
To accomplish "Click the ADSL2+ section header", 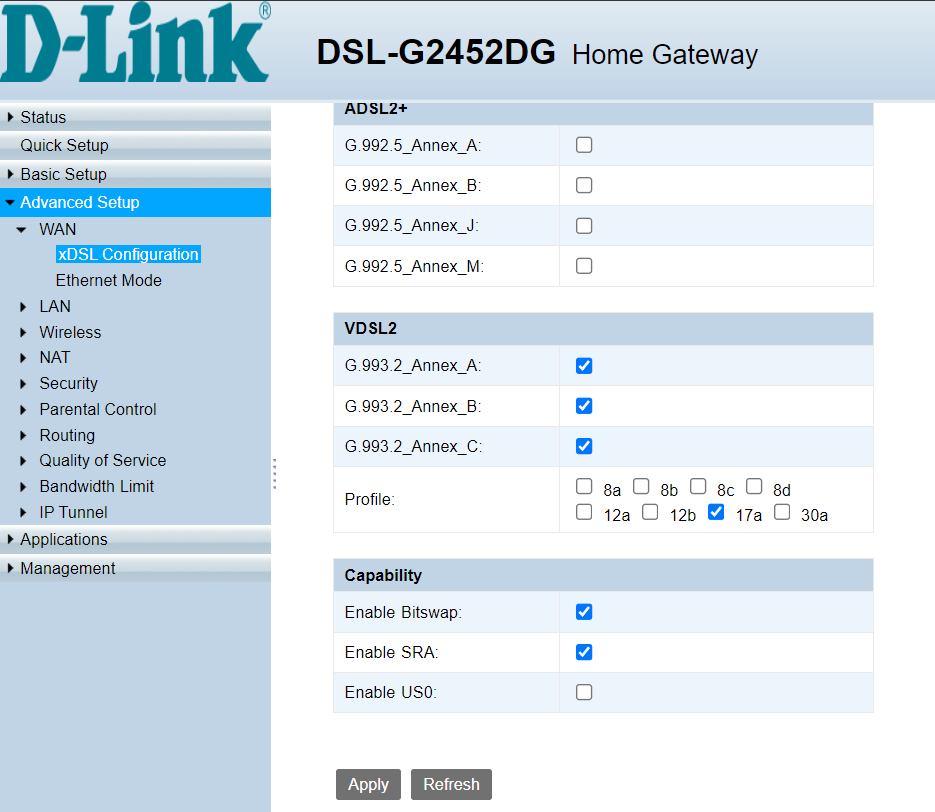I will pos(603,113).
